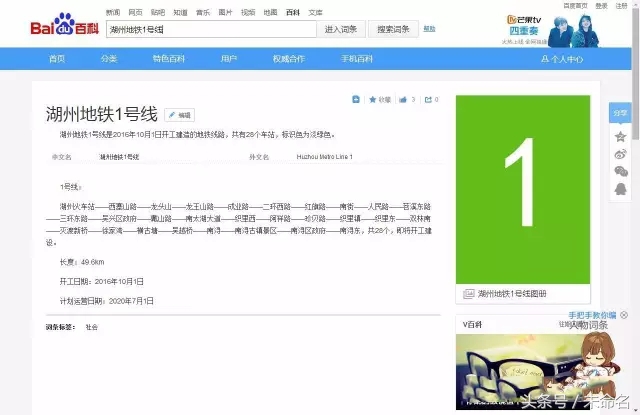Click the text 长度：49.6km
Image resolution: width=640 pixels, height=415 pixels.
pos(82,262)
